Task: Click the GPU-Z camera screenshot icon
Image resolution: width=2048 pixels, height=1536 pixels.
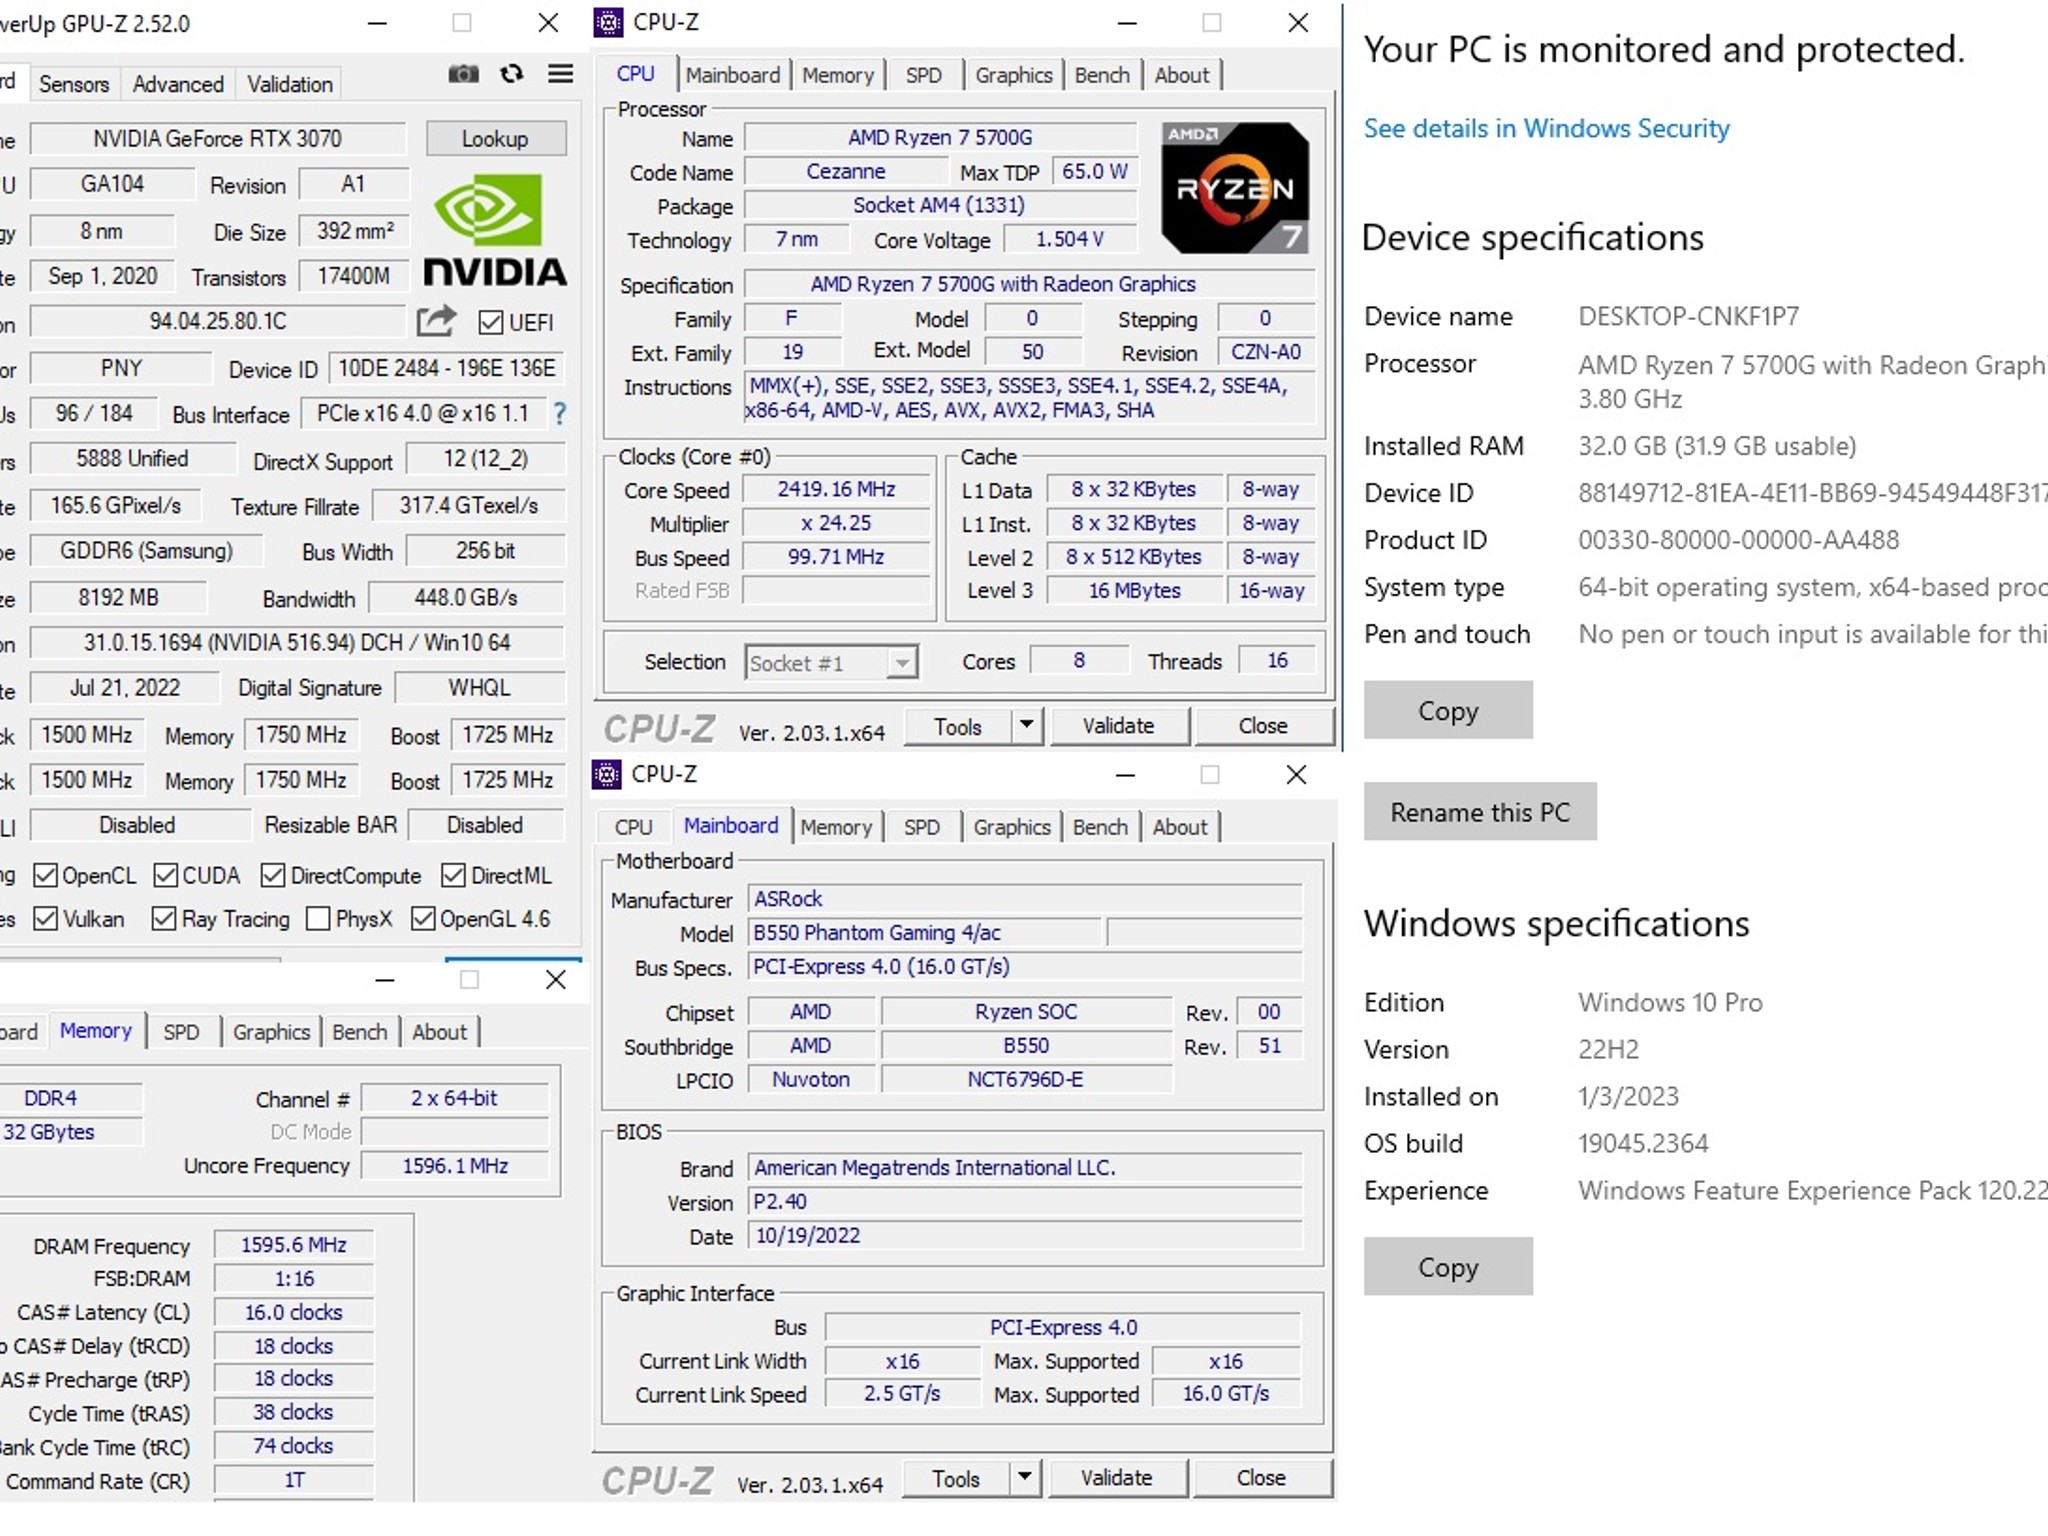Action: (x=462, y=74)
